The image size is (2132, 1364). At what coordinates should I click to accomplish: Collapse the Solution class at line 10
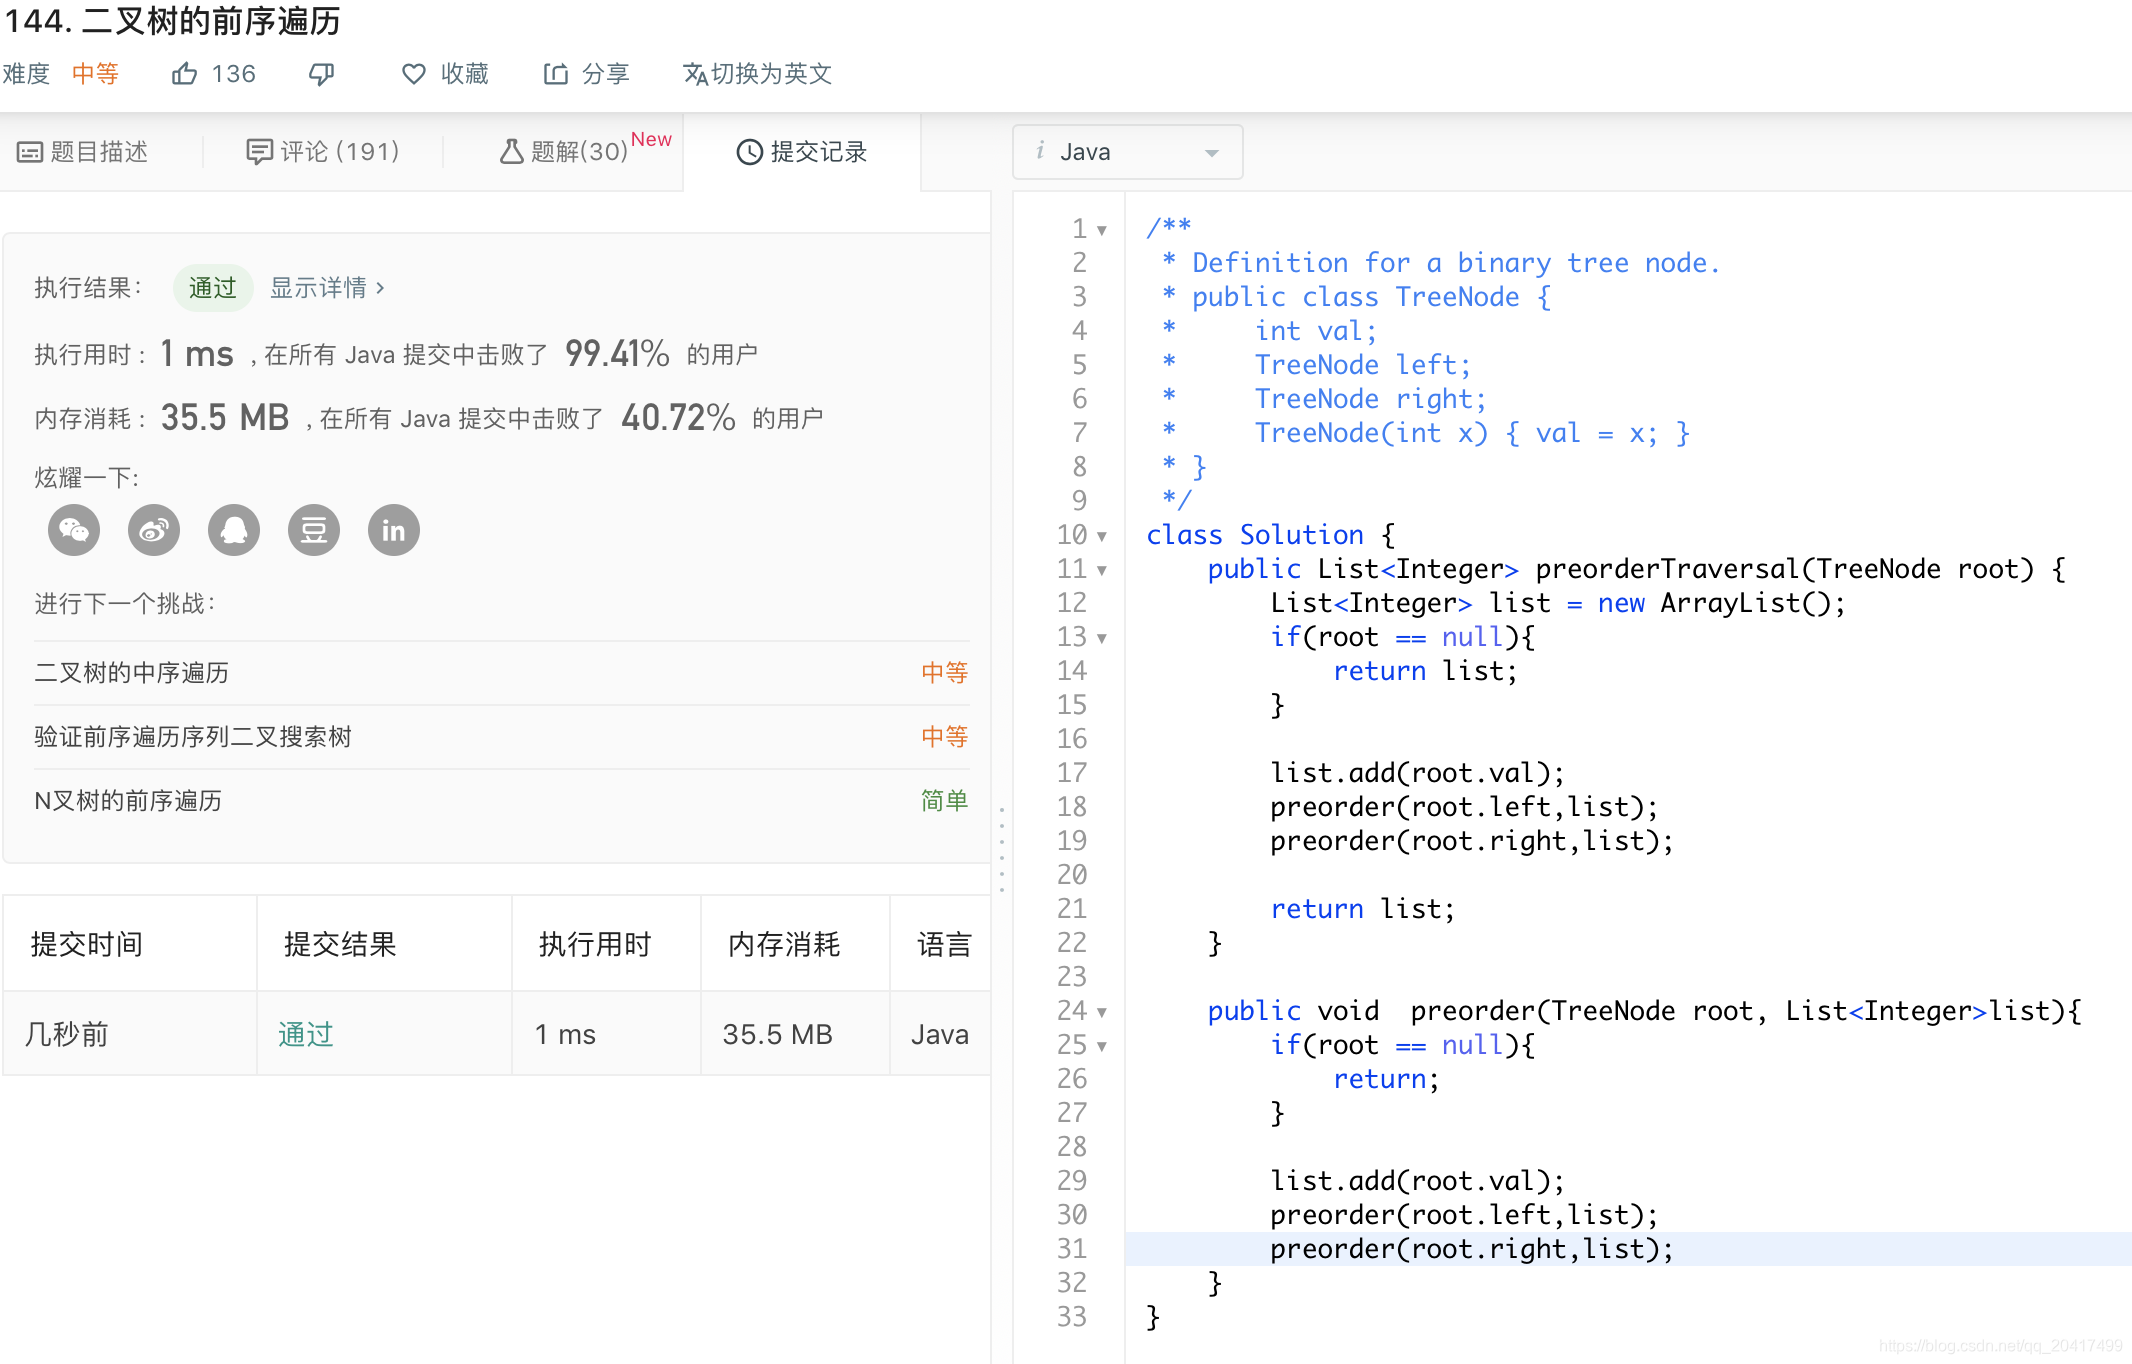(1100, 536)
